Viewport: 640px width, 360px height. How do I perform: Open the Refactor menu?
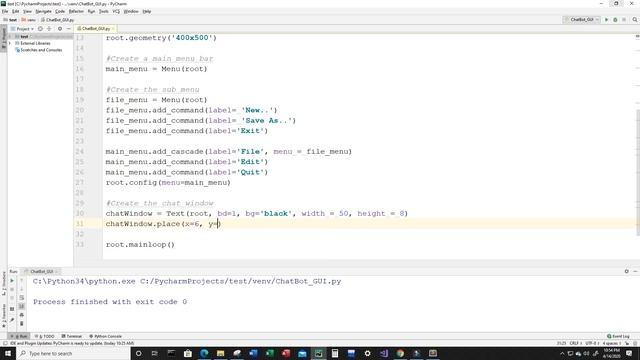coord(76,11)
